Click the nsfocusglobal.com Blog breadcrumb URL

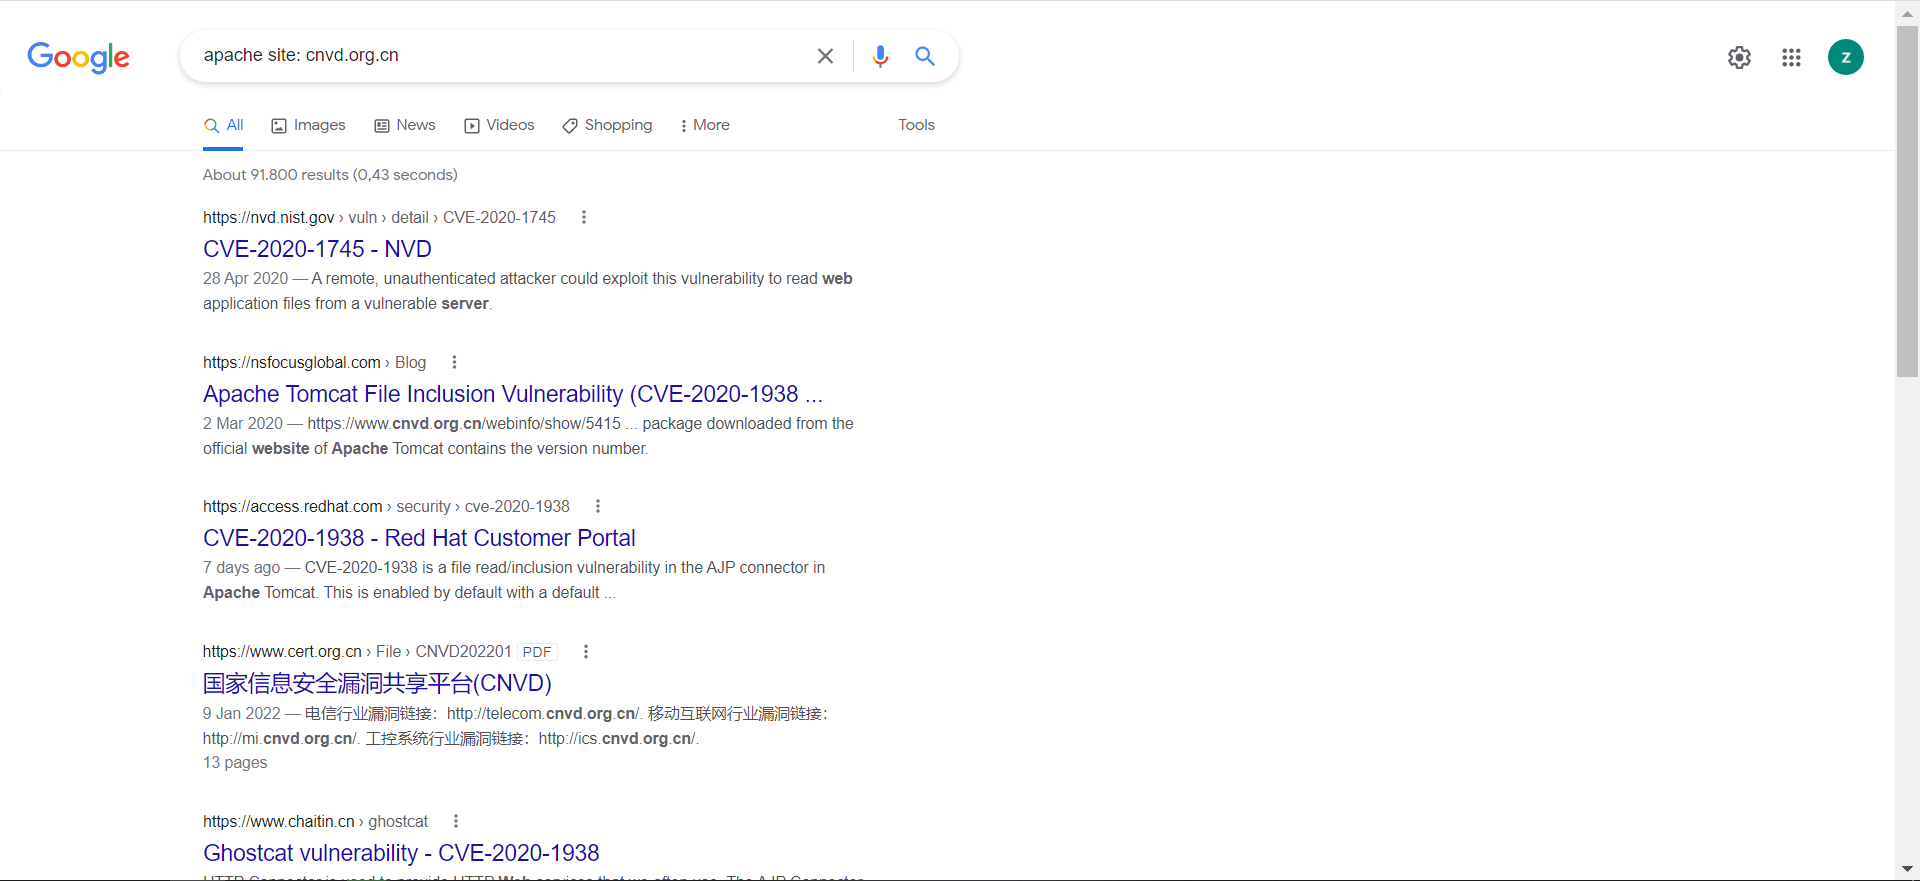[x=314, y=362]
